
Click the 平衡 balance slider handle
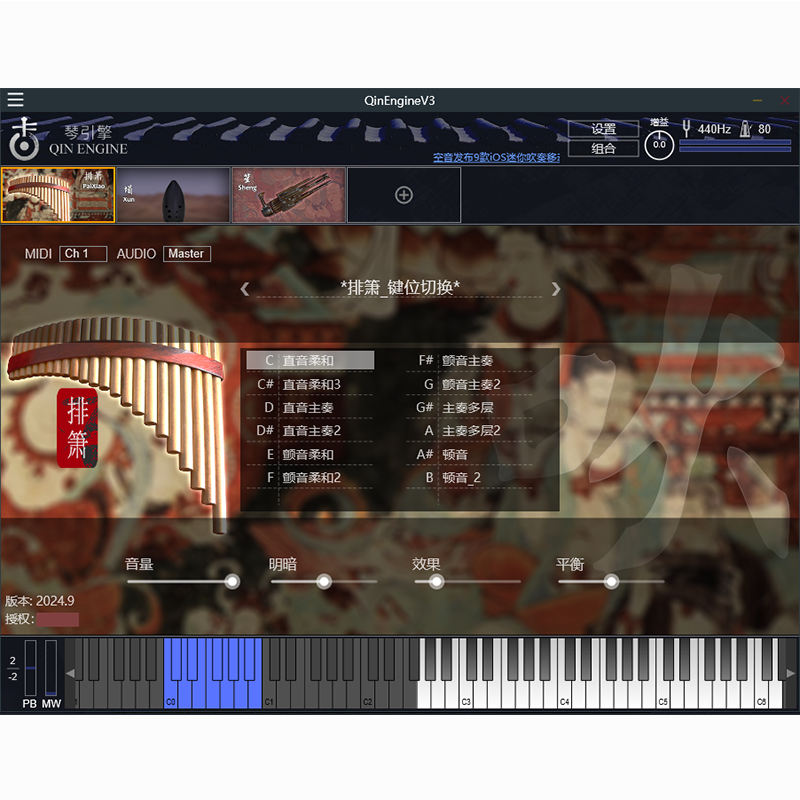[x=611, y=582]
